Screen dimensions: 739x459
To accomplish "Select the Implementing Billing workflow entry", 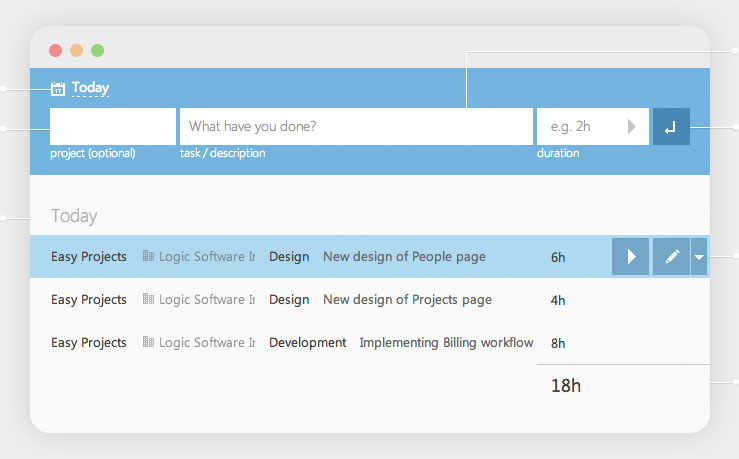I will click(446, 343).
